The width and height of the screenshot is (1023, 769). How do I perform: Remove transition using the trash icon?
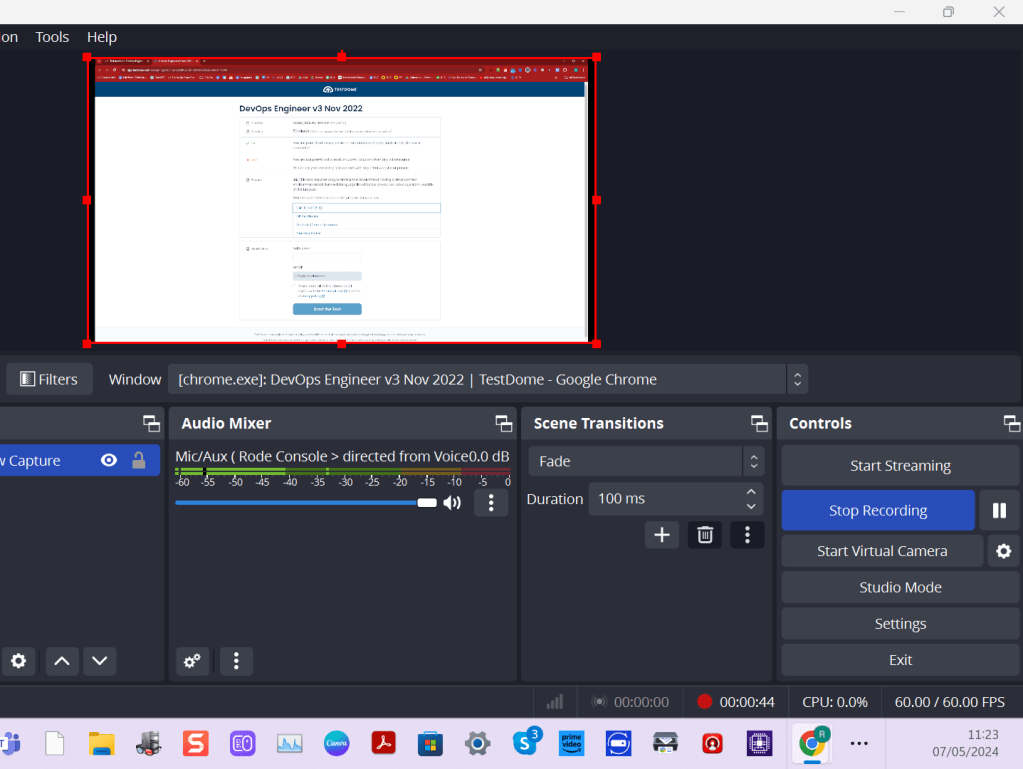point(705,535)
